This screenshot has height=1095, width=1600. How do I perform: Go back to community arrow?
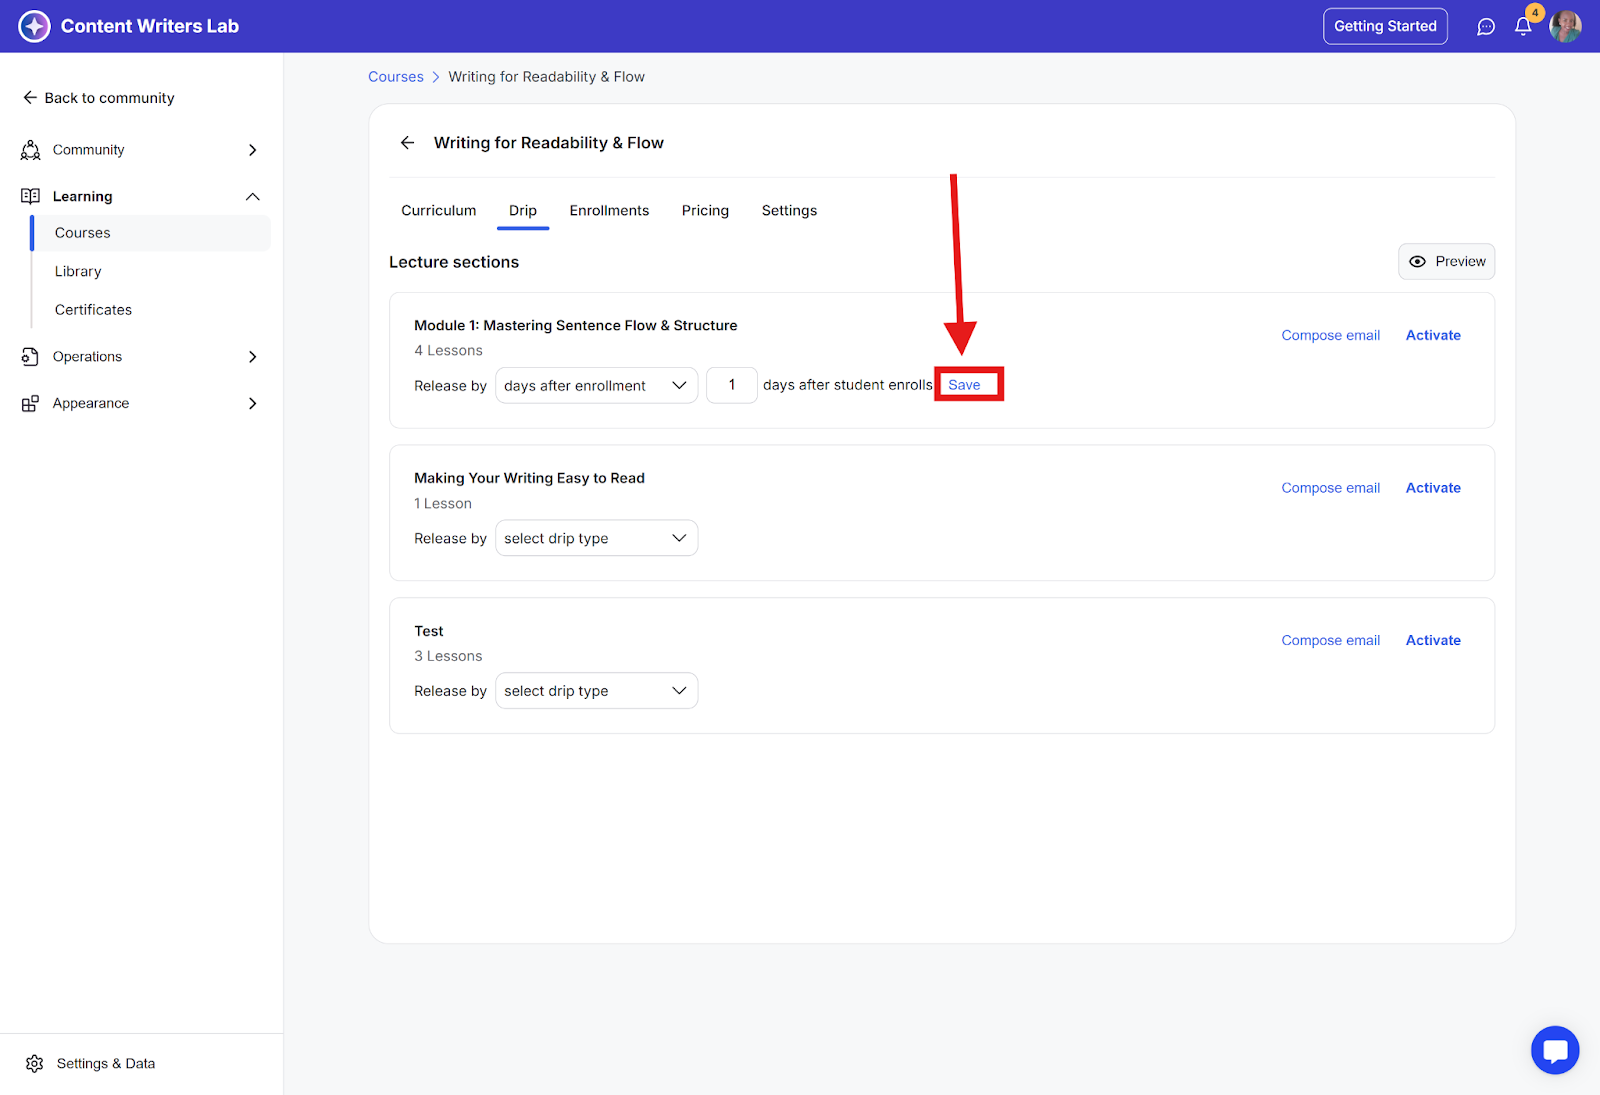30,98
